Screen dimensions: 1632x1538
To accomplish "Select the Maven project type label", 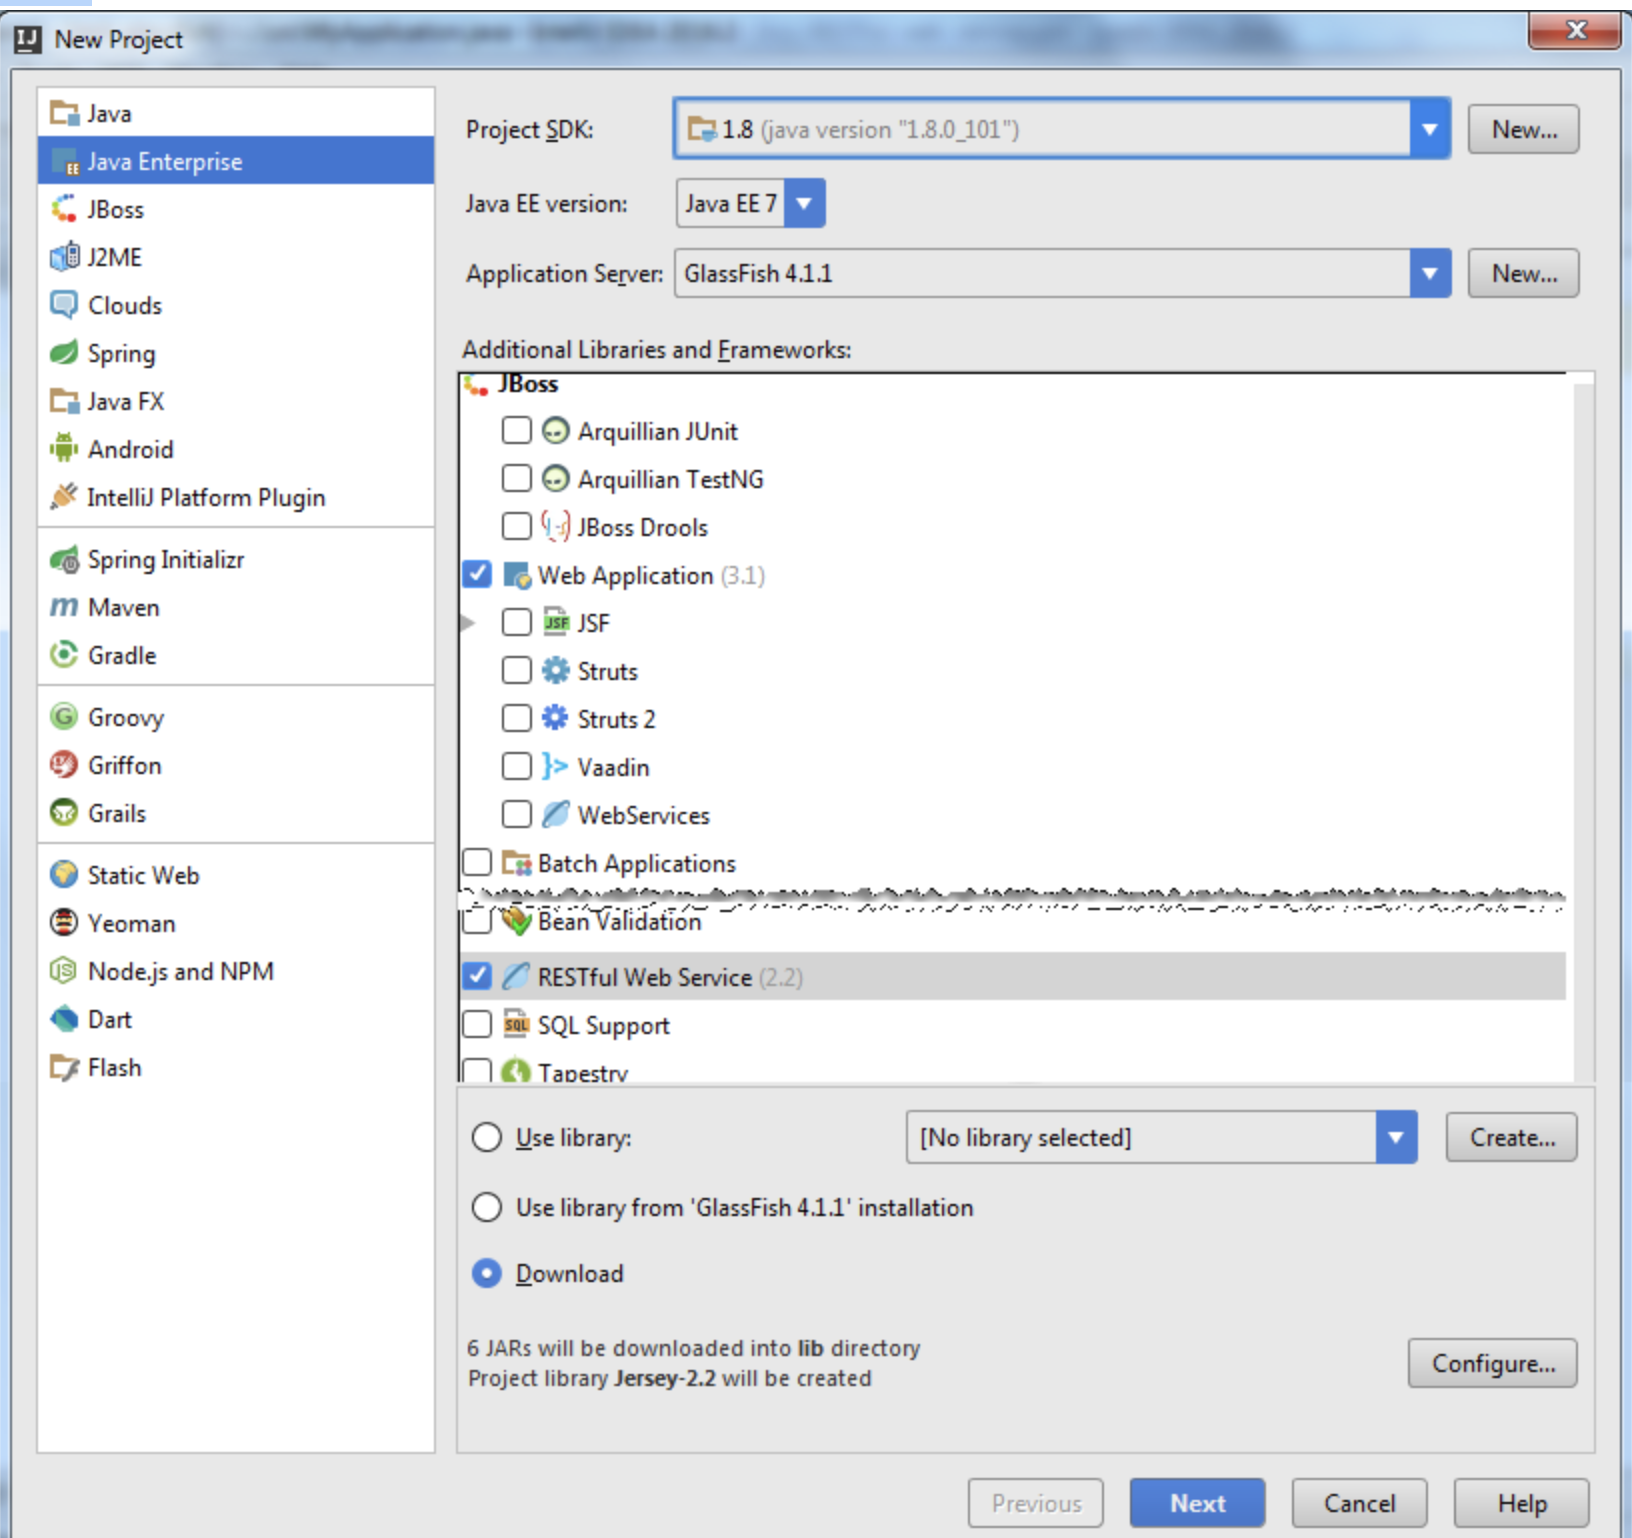I will pyautogui.click(x=124, y=607).
